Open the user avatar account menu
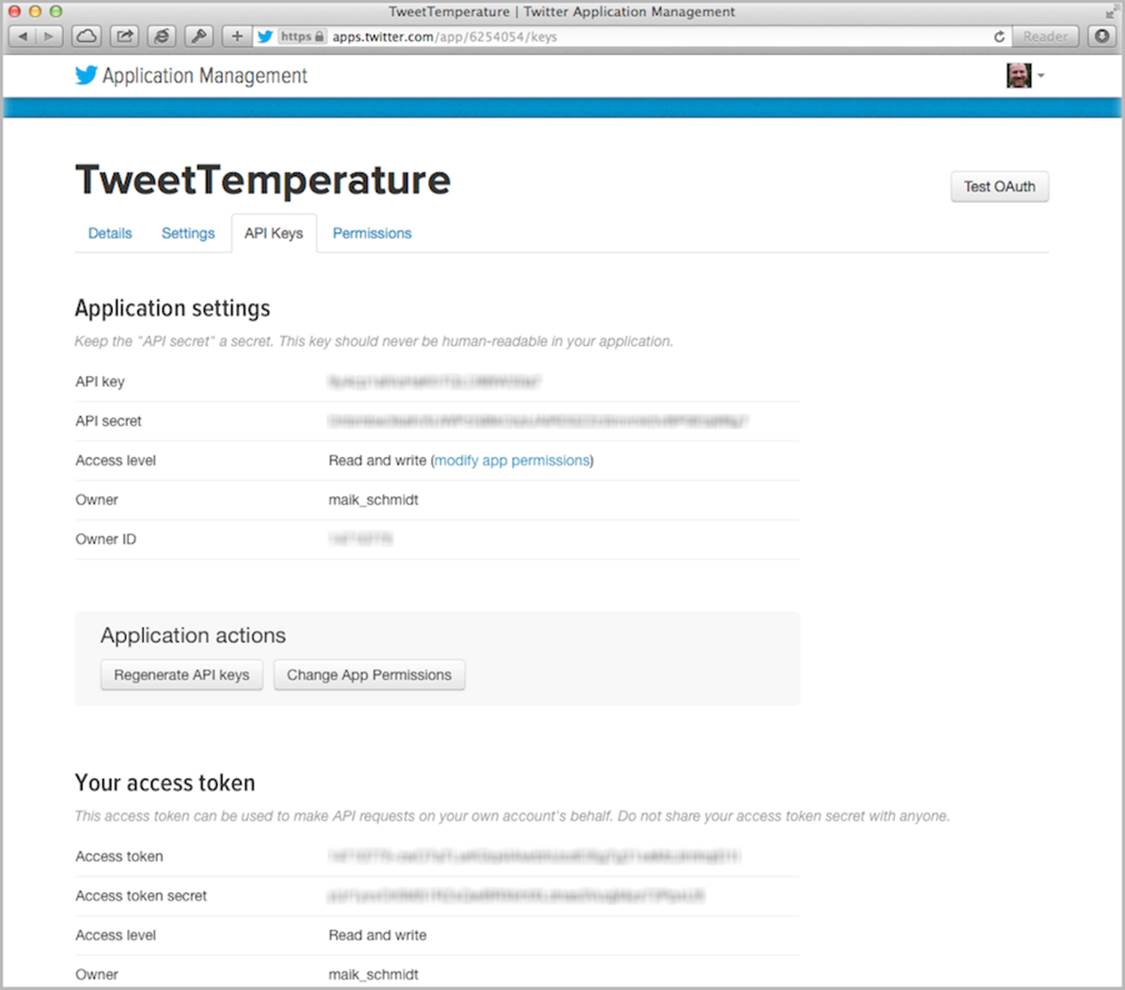Screen dimensions: 1125x990 click(x=1025, y=75)
